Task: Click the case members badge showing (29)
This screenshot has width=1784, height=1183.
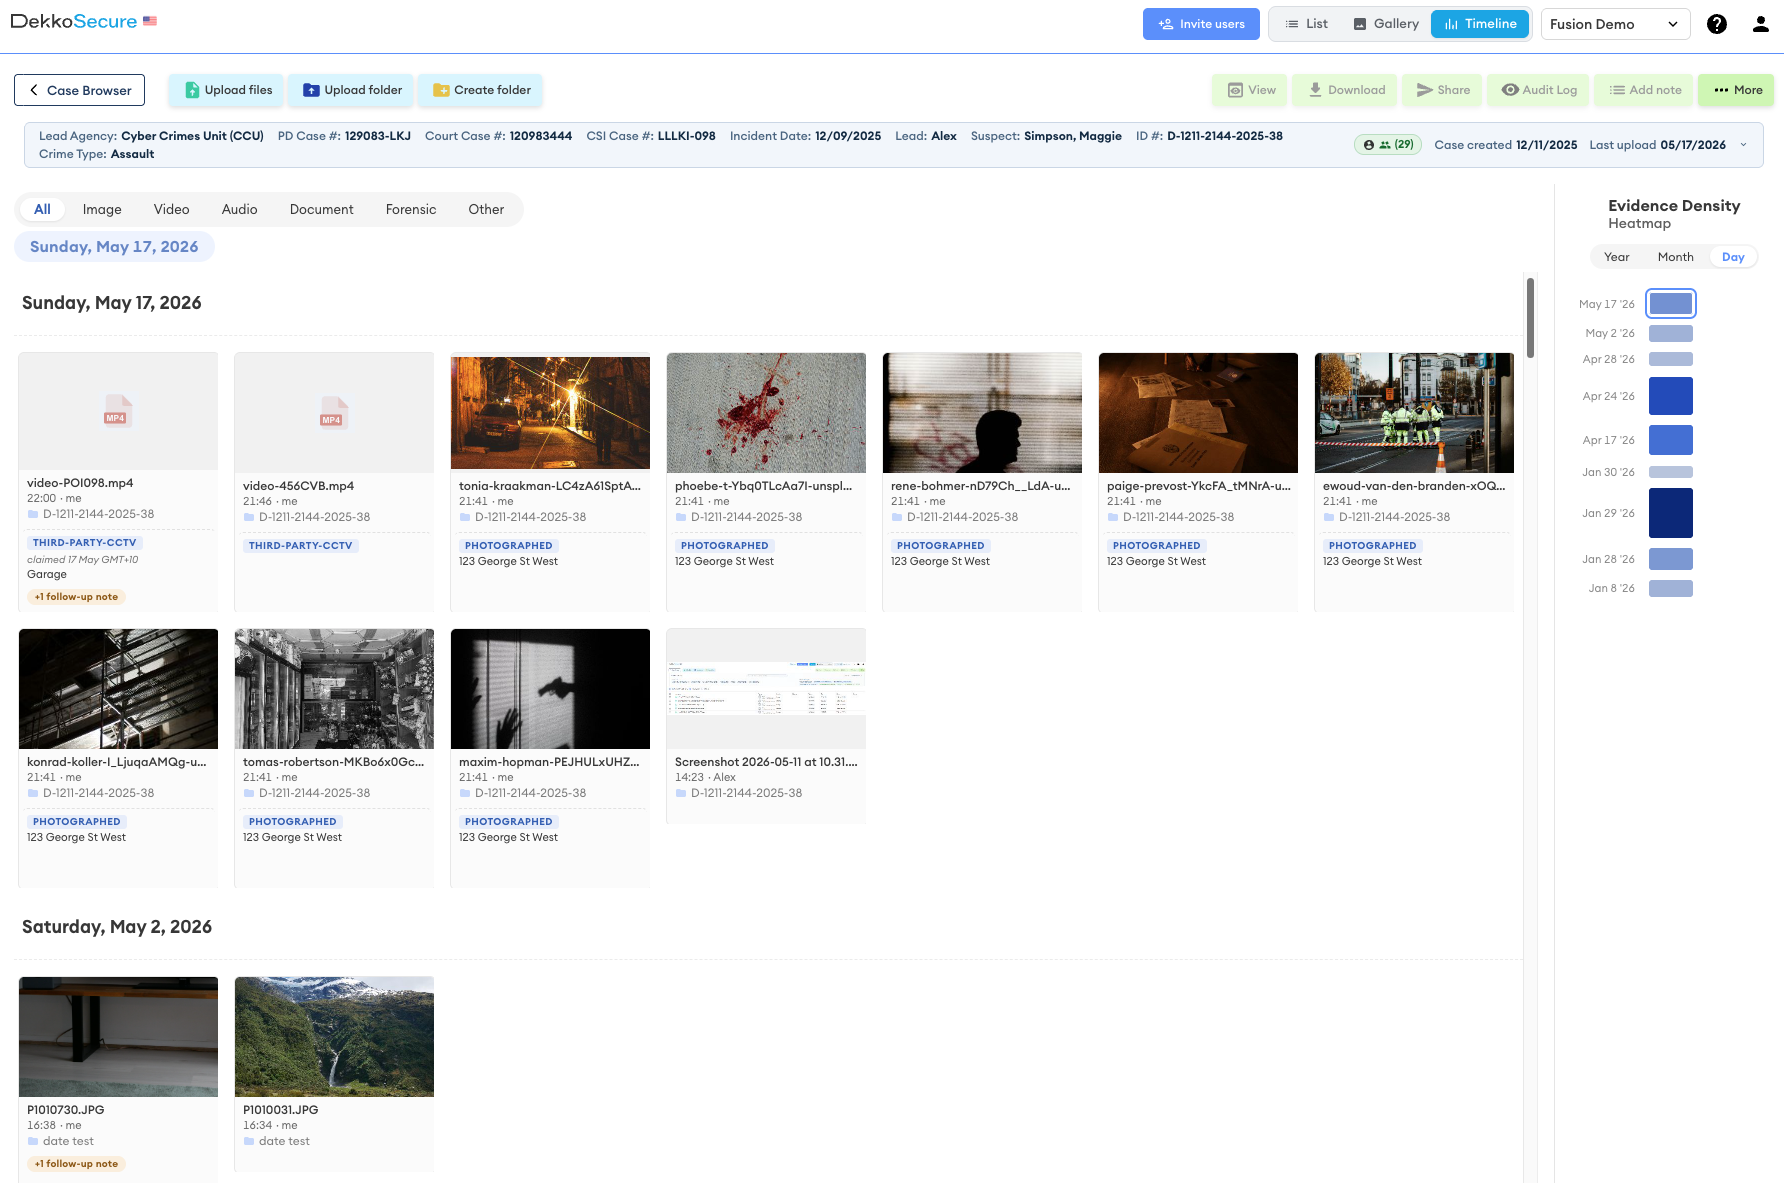Action: [x=1388, y=145]
